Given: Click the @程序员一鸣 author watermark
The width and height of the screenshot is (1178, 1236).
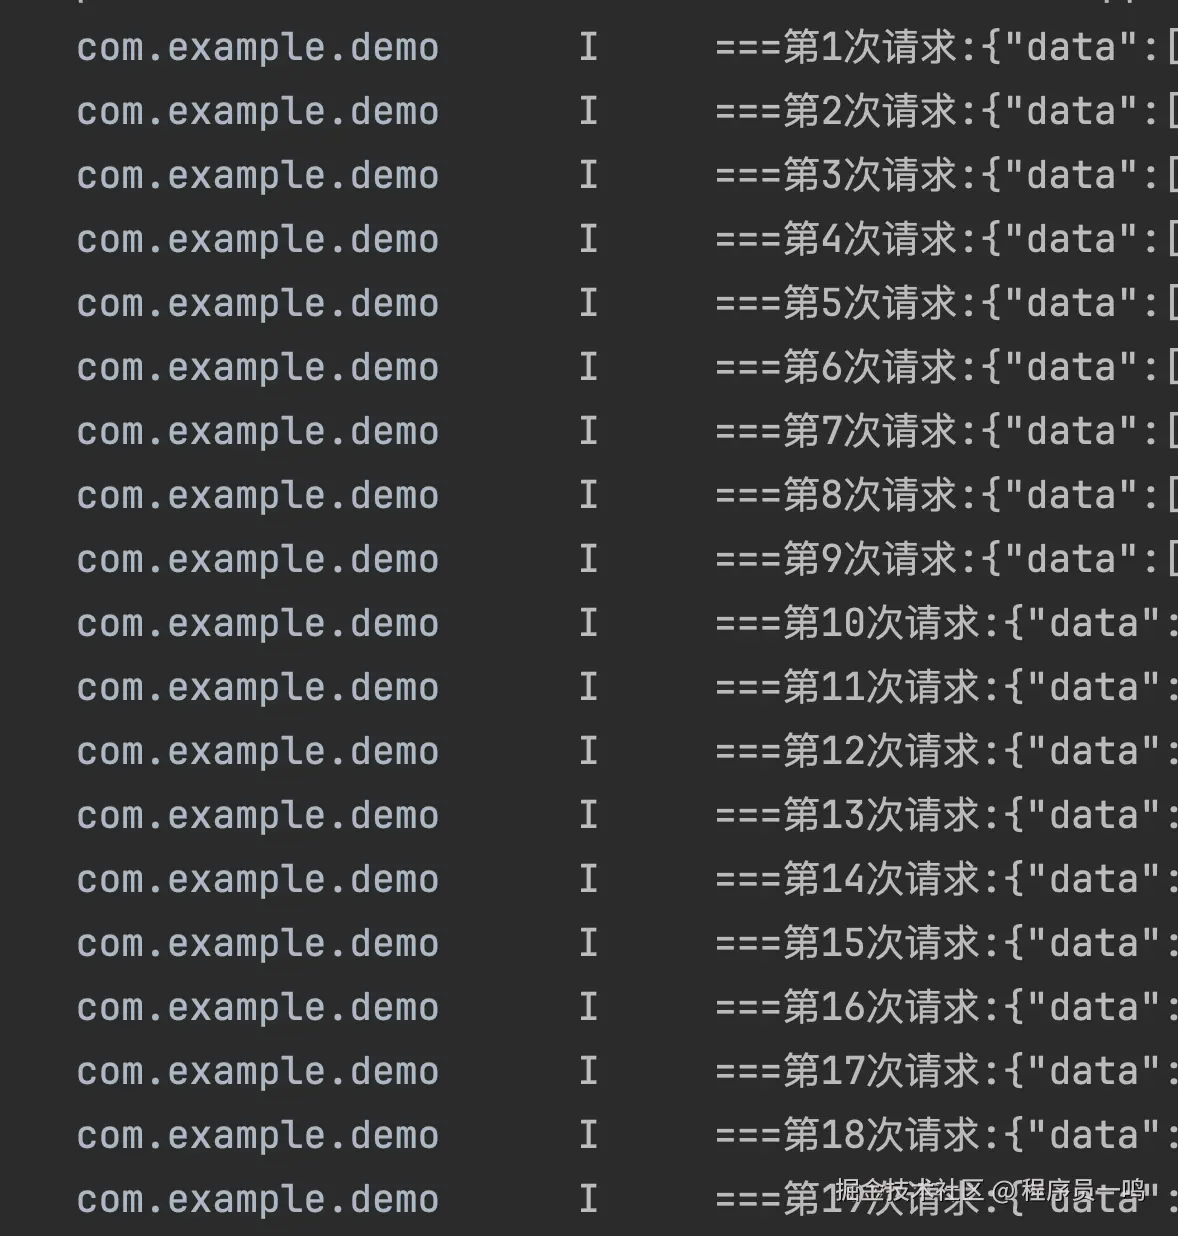Looking at the screenshot, I should tap(1070, 1189).
